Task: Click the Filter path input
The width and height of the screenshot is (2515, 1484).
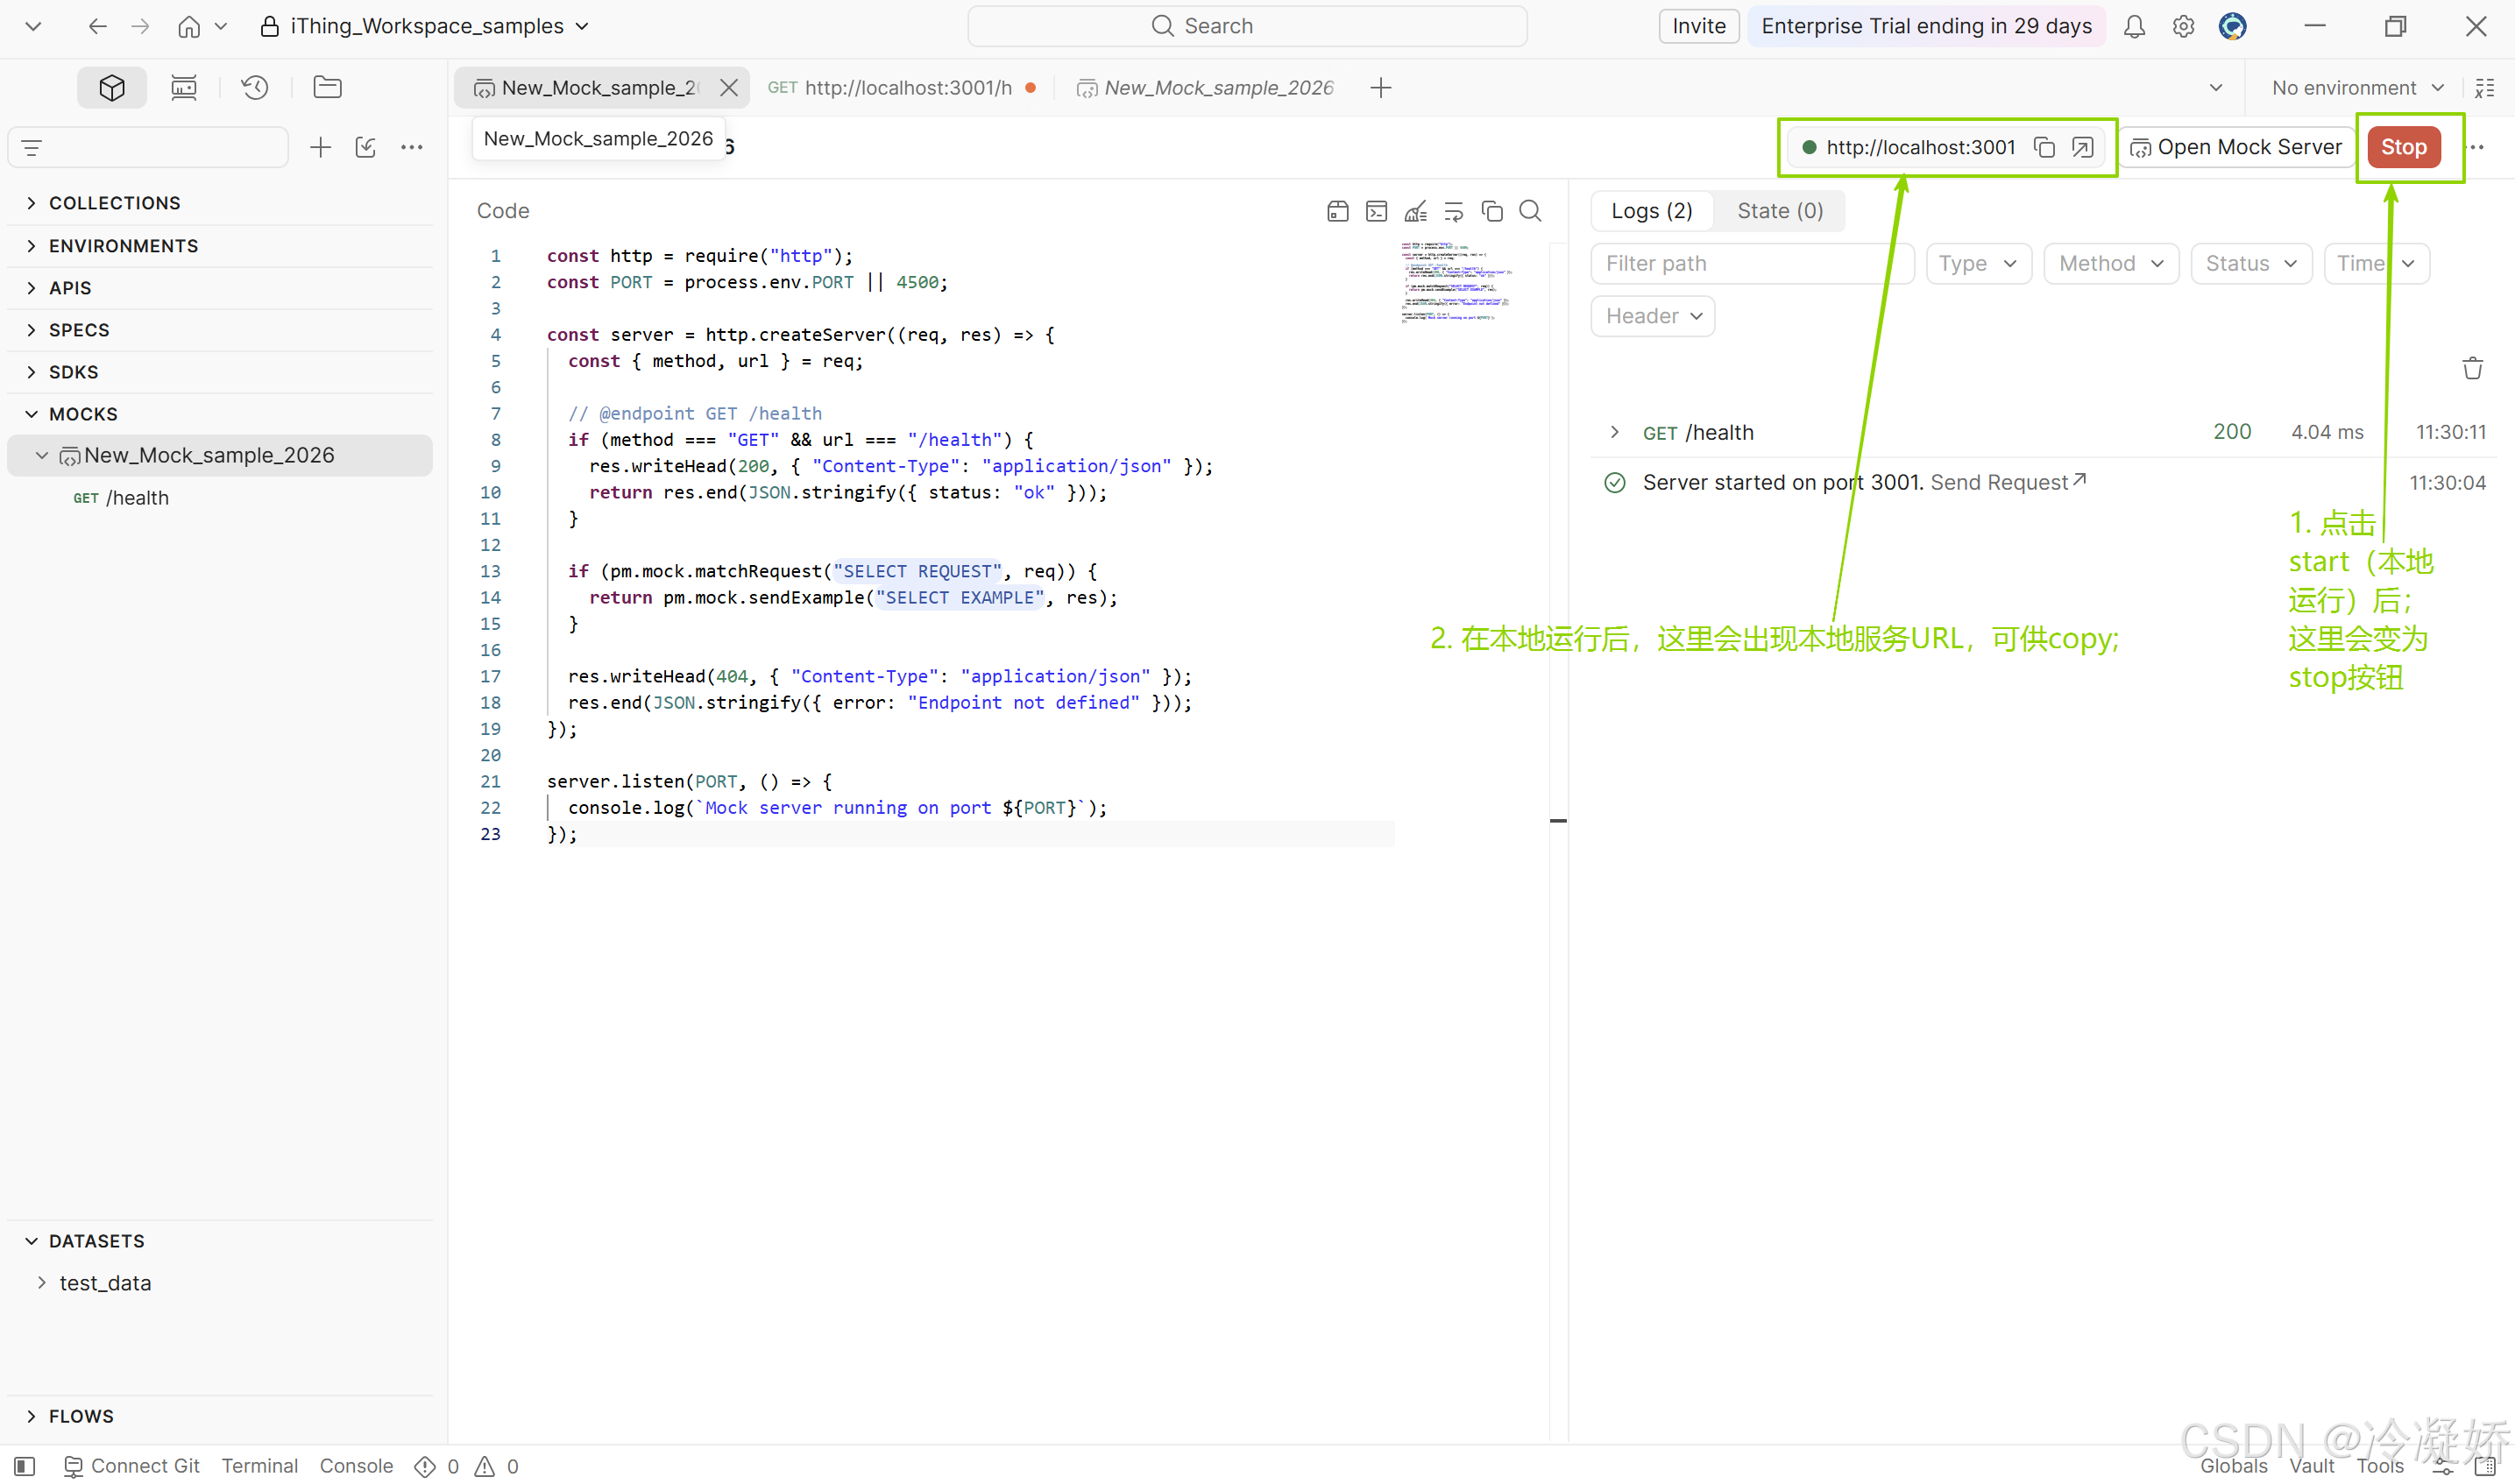Action: (1751, 264)
